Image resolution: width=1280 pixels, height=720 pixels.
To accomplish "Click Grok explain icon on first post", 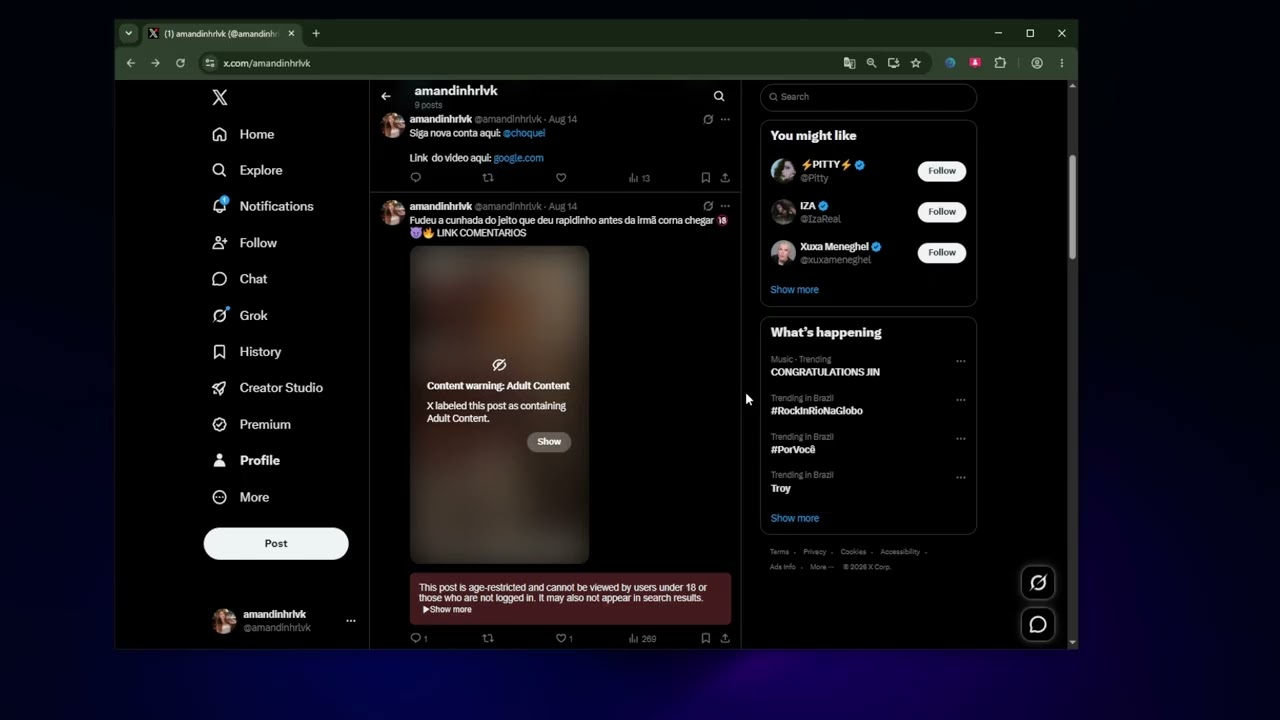I will 708,119.
